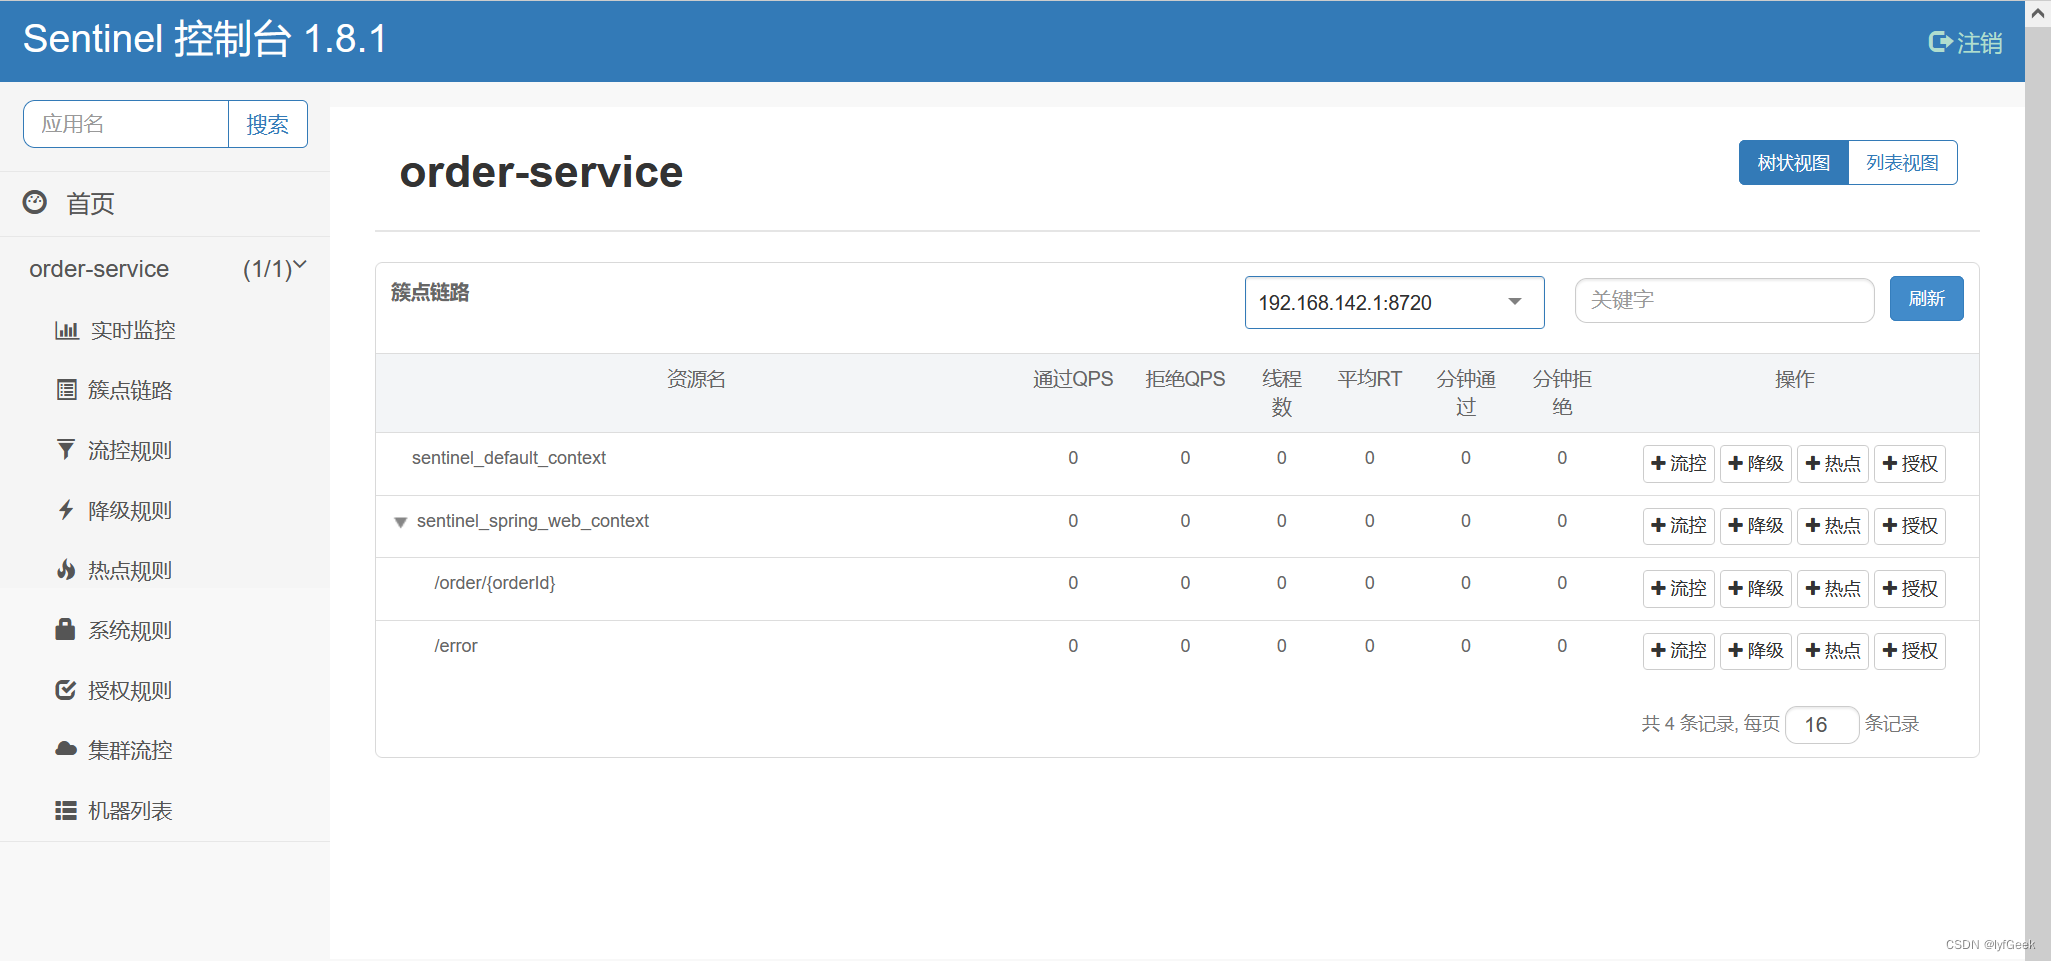Click the 注销 logout link

coord(1979,42)
